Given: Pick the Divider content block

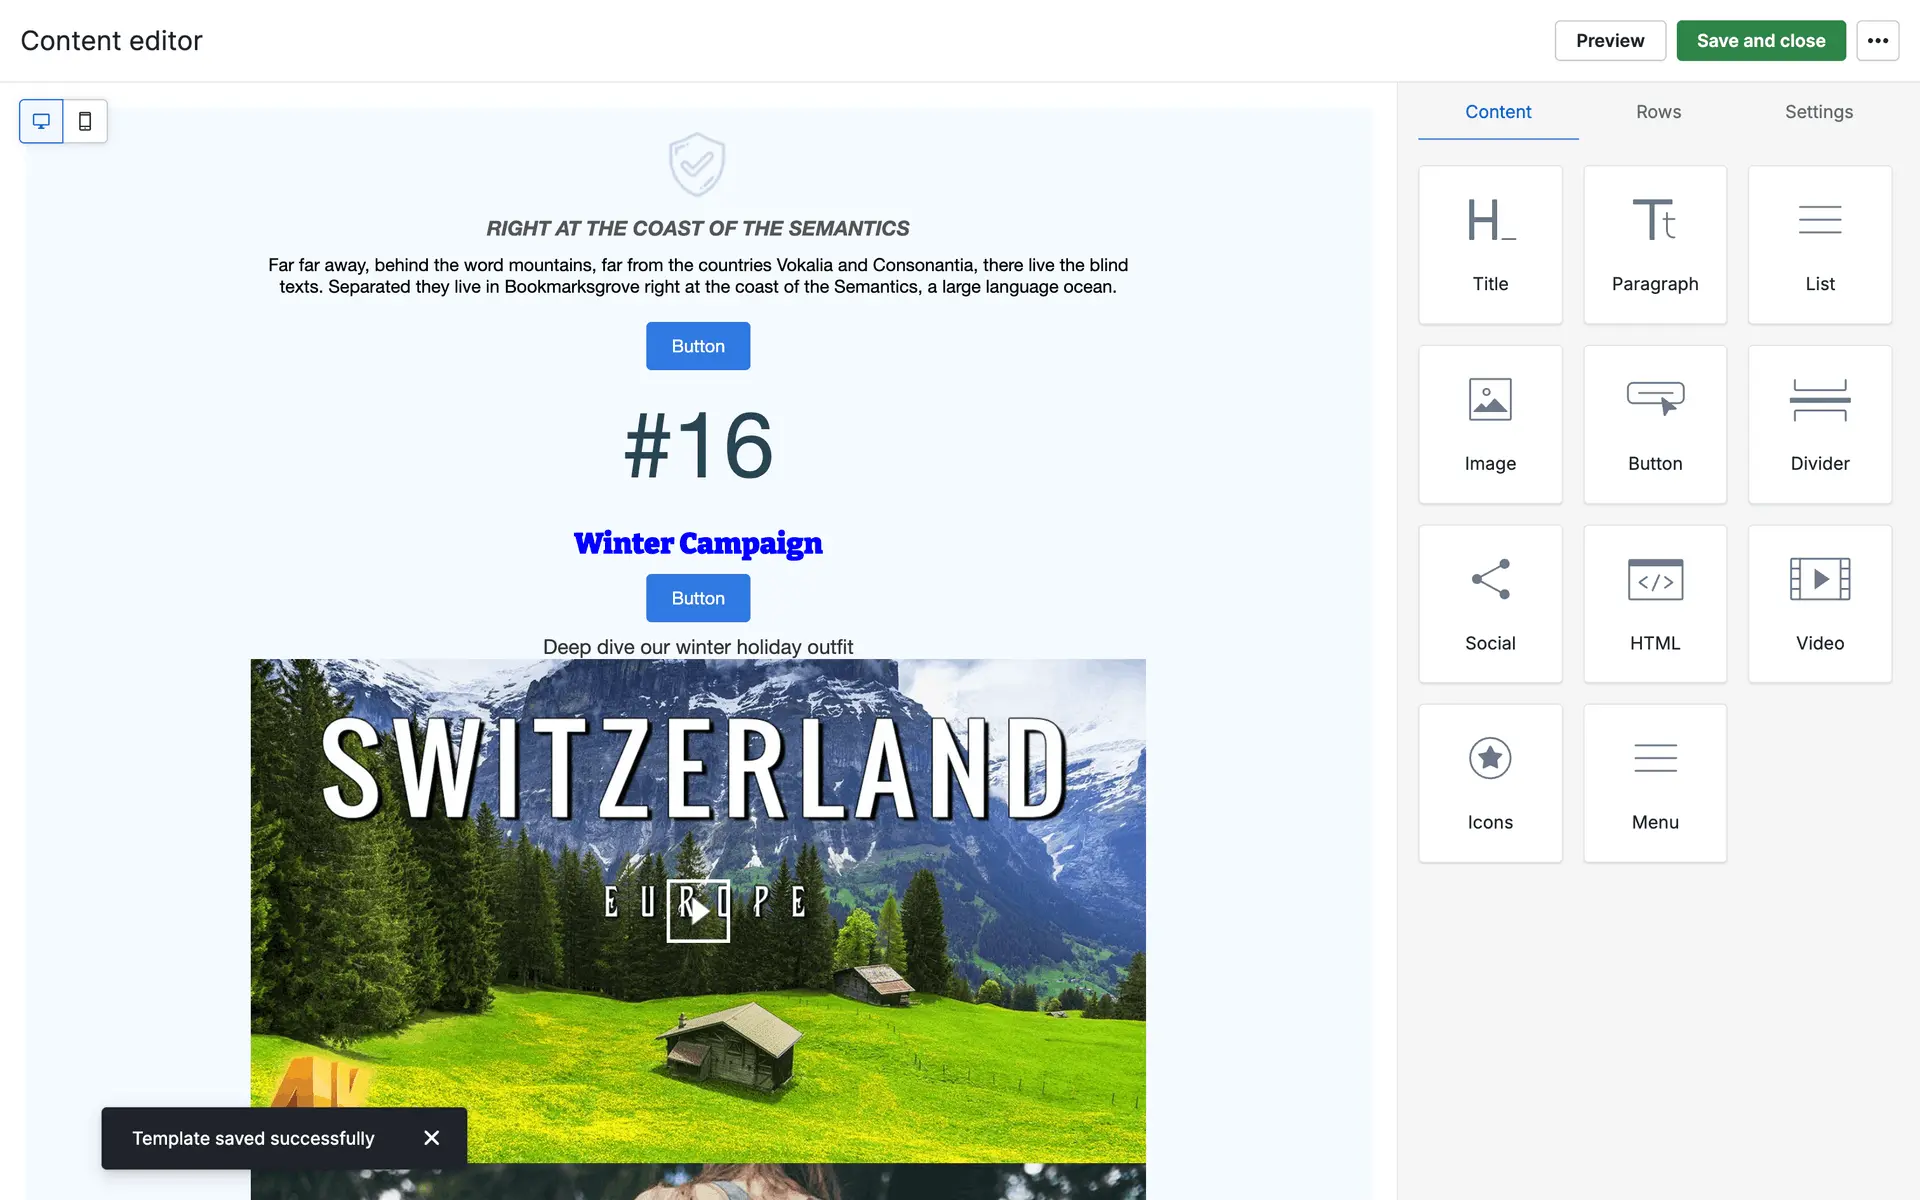Looking at the screenshot, I should [x=1819, y=424].
